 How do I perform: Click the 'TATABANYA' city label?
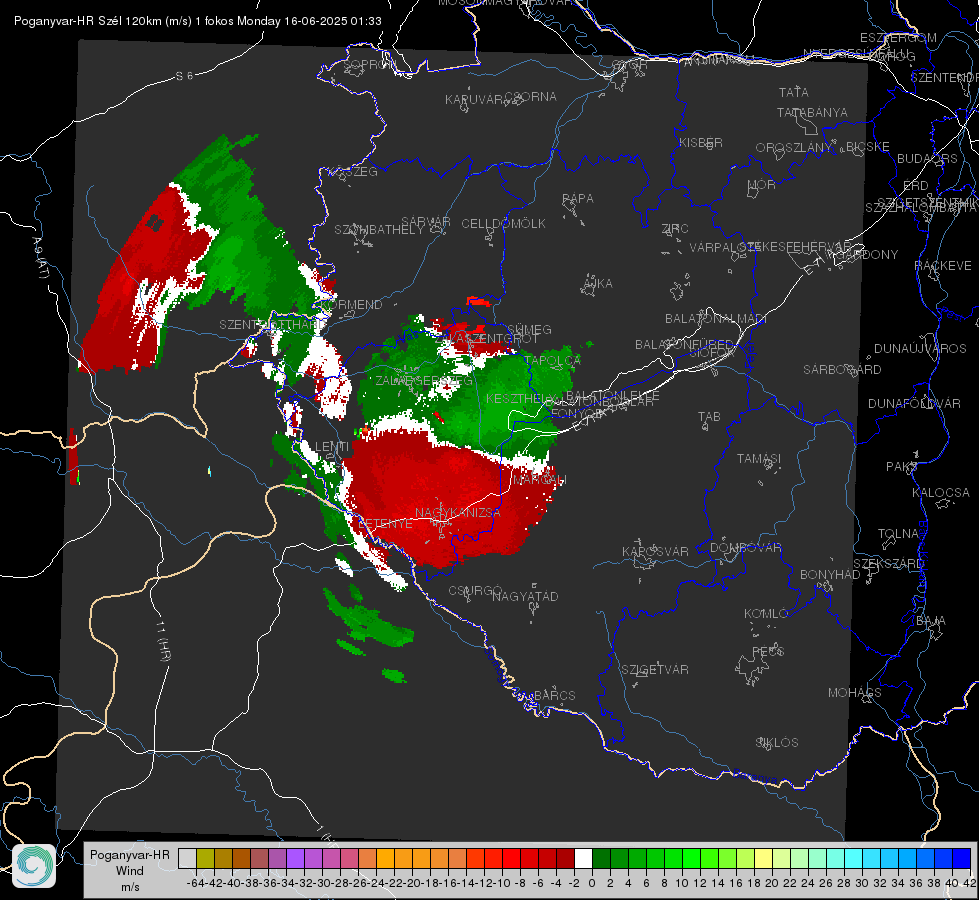click(812, 112)
